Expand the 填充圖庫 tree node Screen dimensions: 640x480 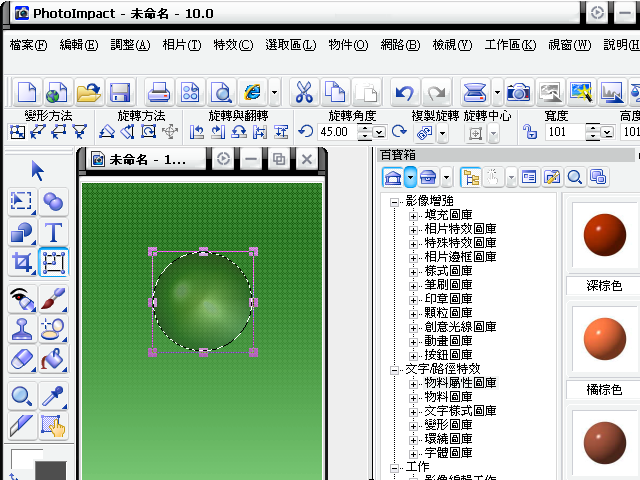click(x=413, y=216)
